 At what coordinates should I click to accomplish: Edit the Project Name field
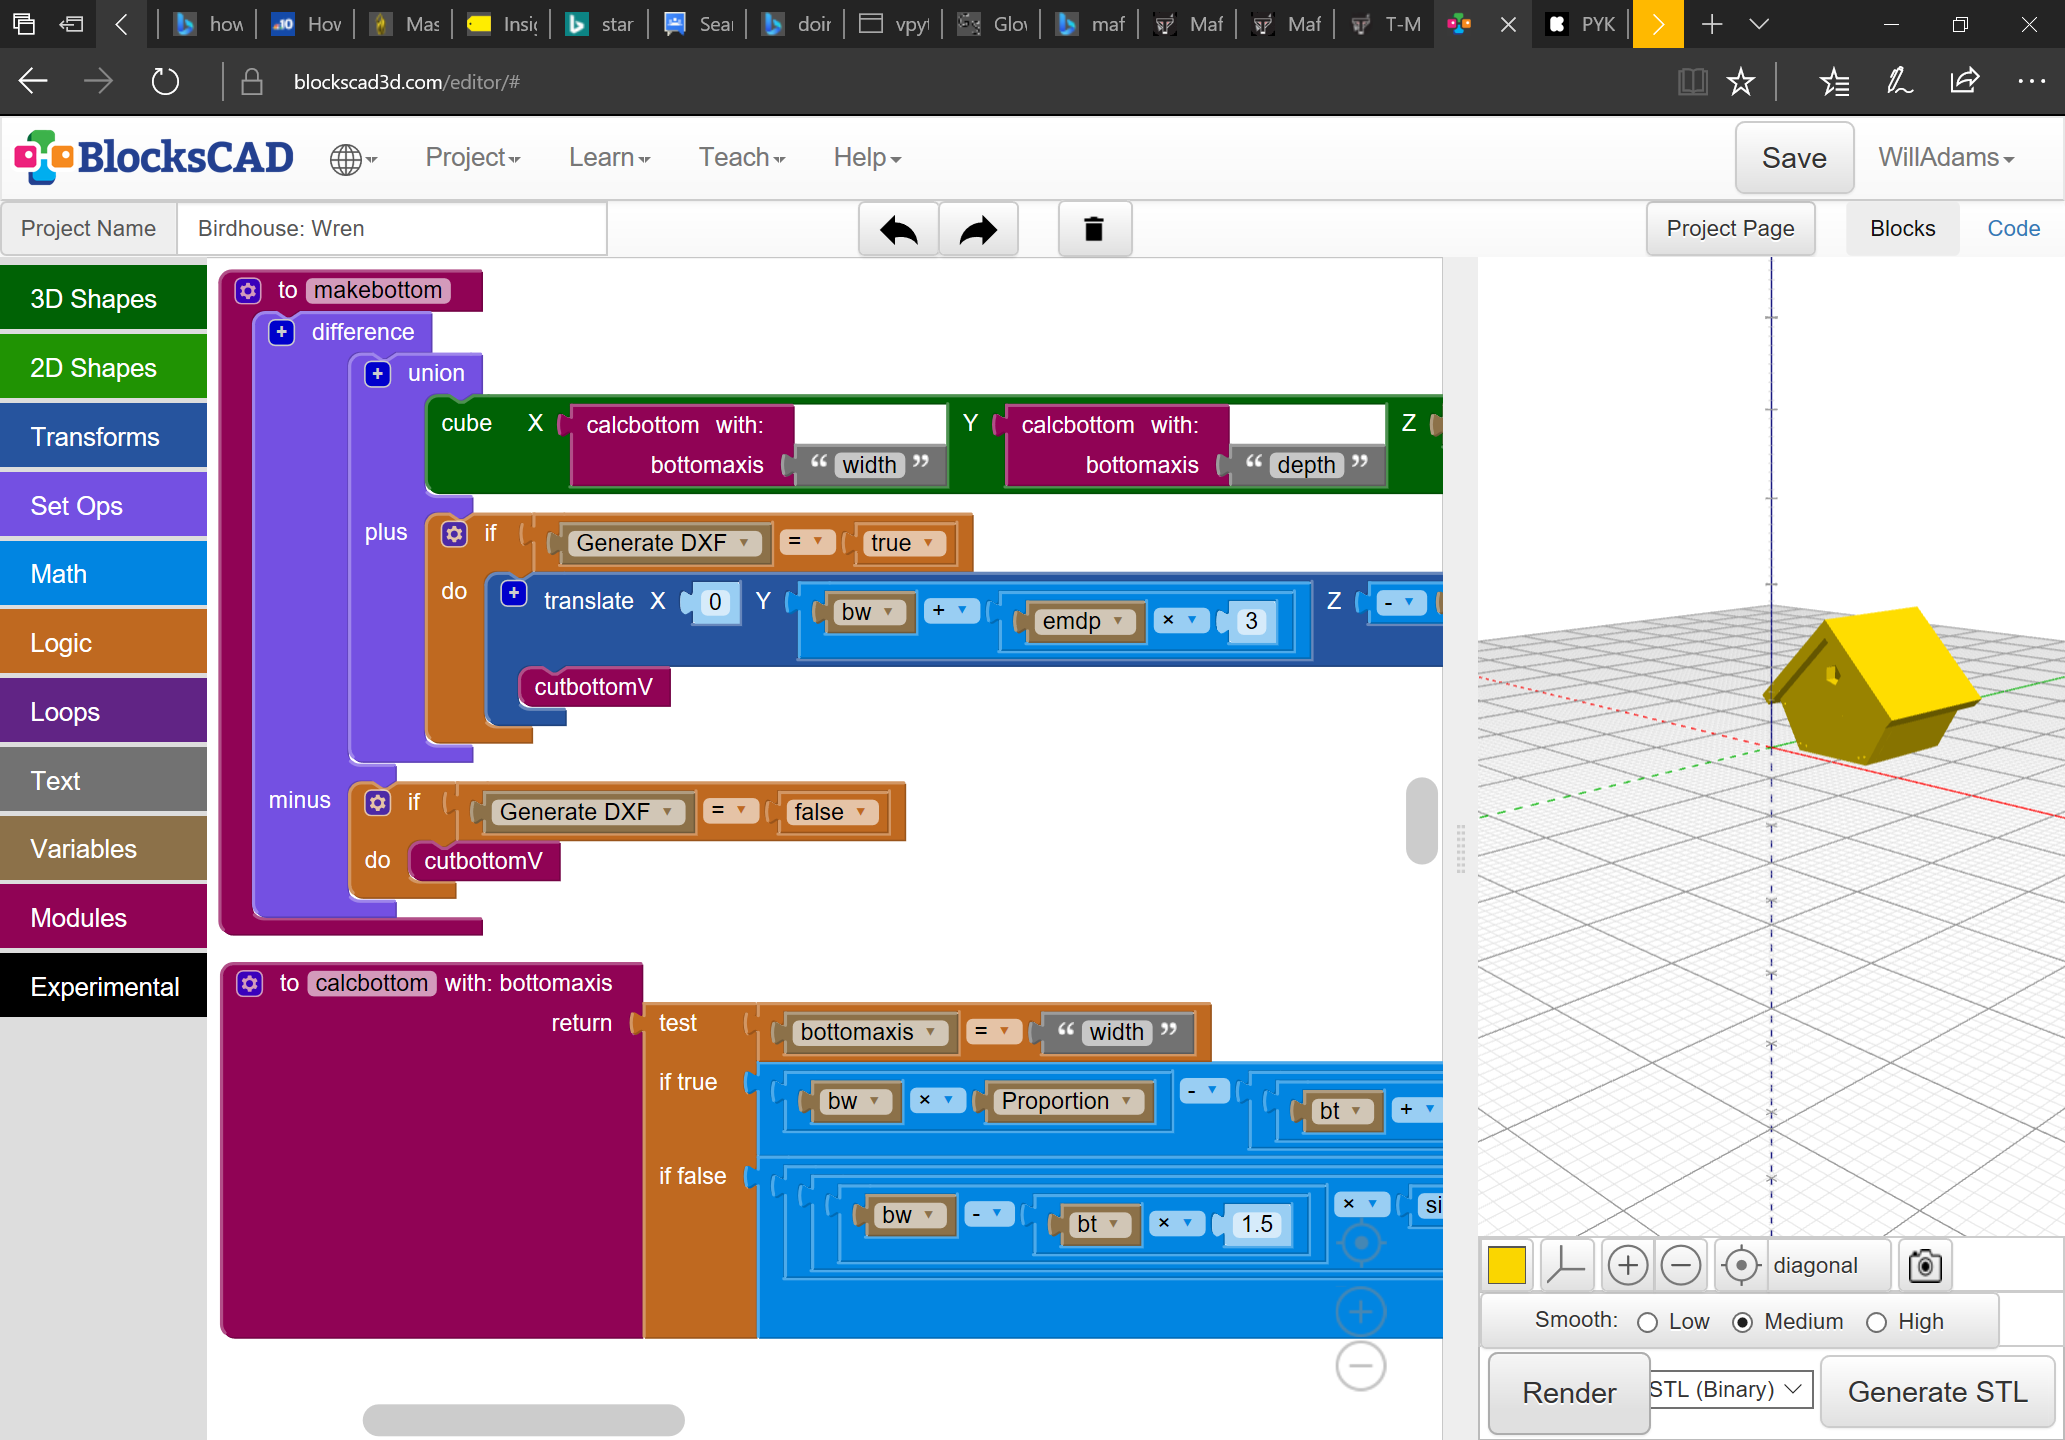(x=392, y=229)
